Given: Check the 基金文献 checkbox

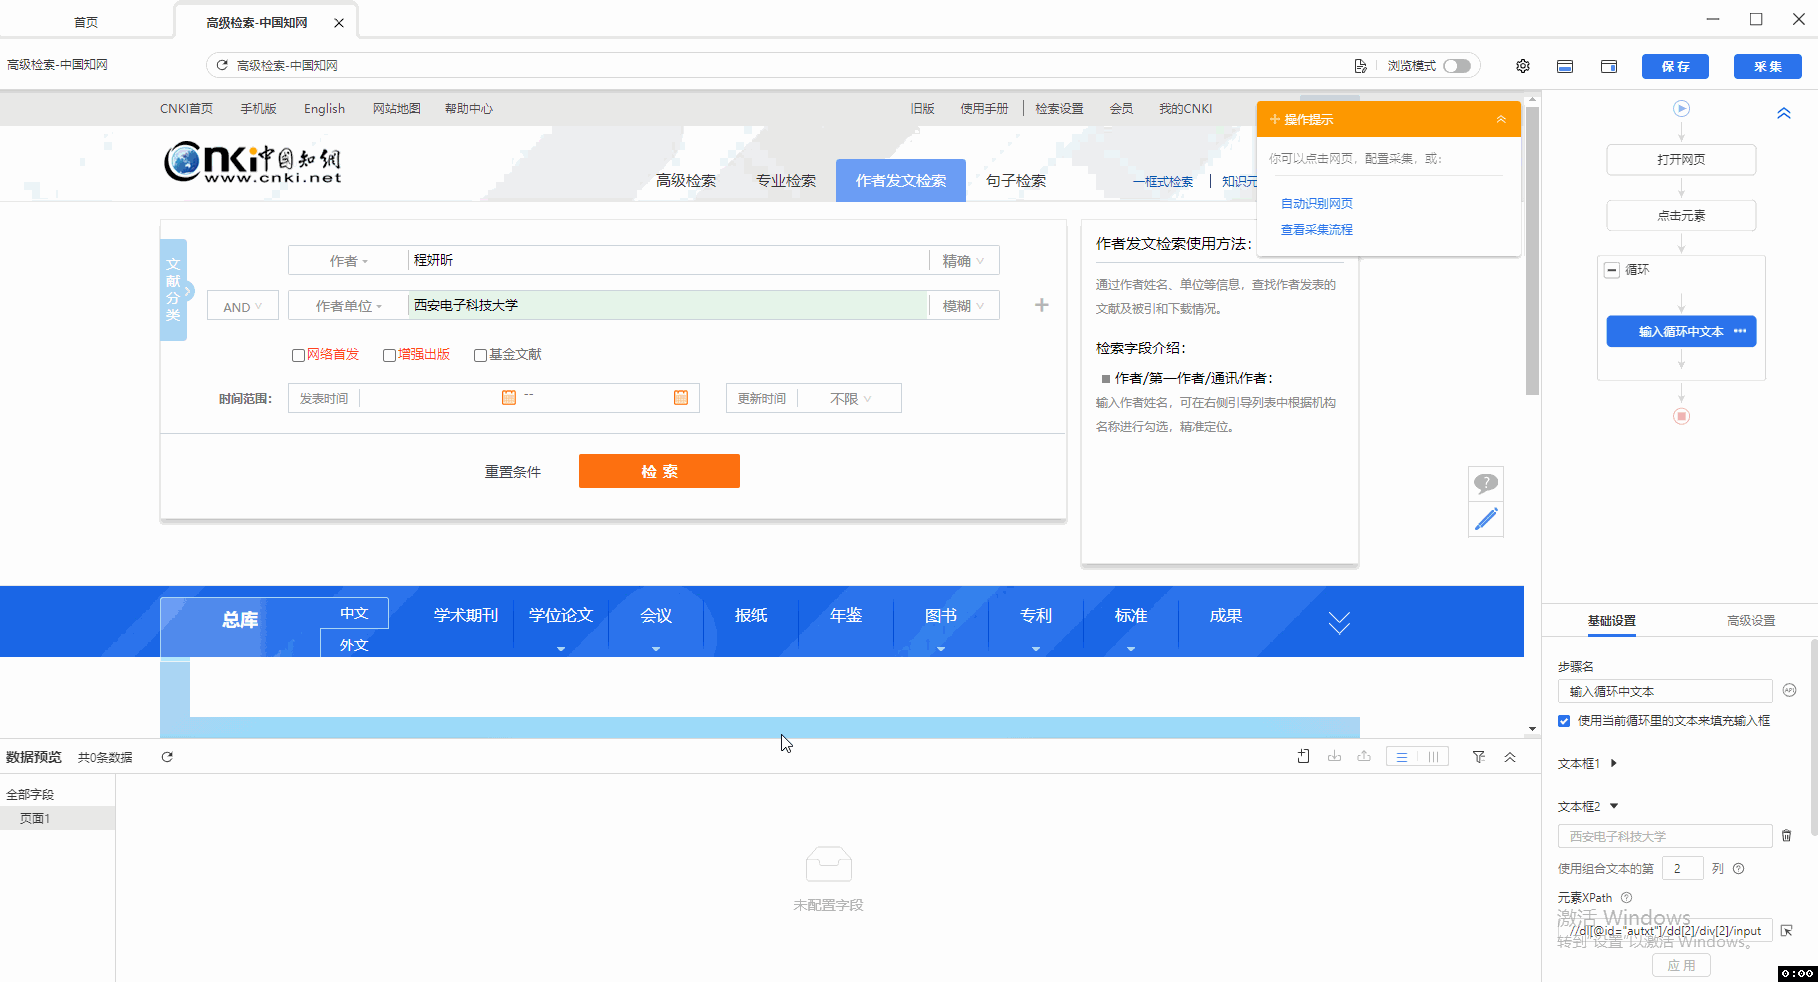Looking at the screenshot, I should [x=480, y=355].
